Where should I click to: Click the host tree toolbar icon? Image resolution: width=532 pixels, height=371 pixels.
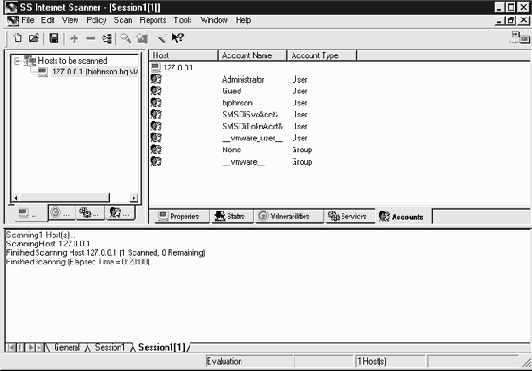(107, 39)
